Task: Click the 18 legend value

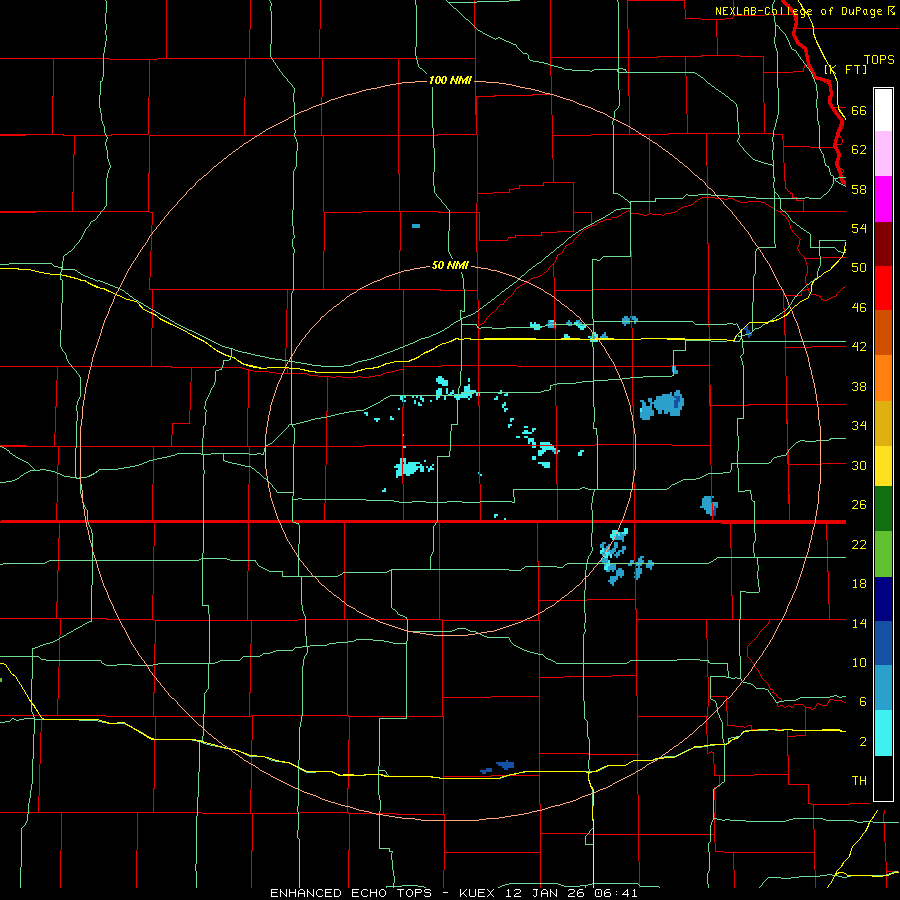Action: 859,584
